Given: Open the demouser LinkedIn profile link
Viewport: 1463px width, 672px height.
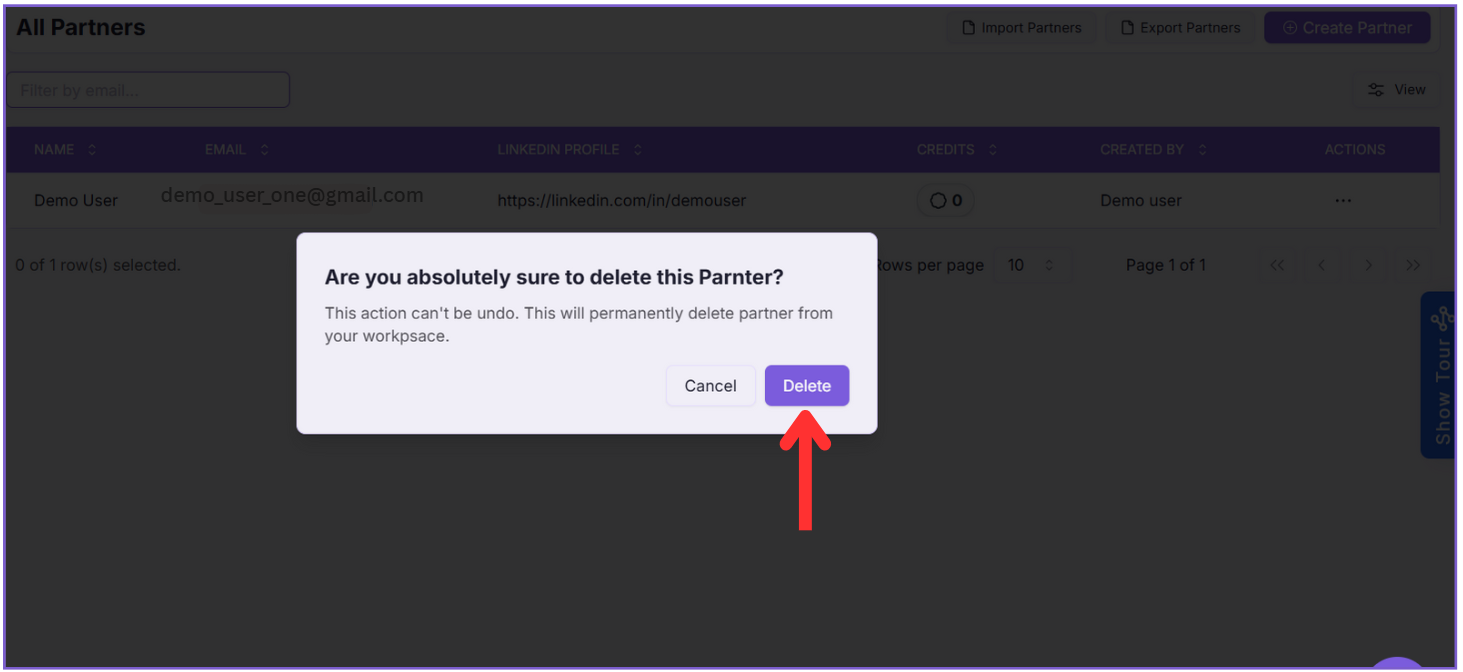Looking at the screenshot, I should click(621, 201).
